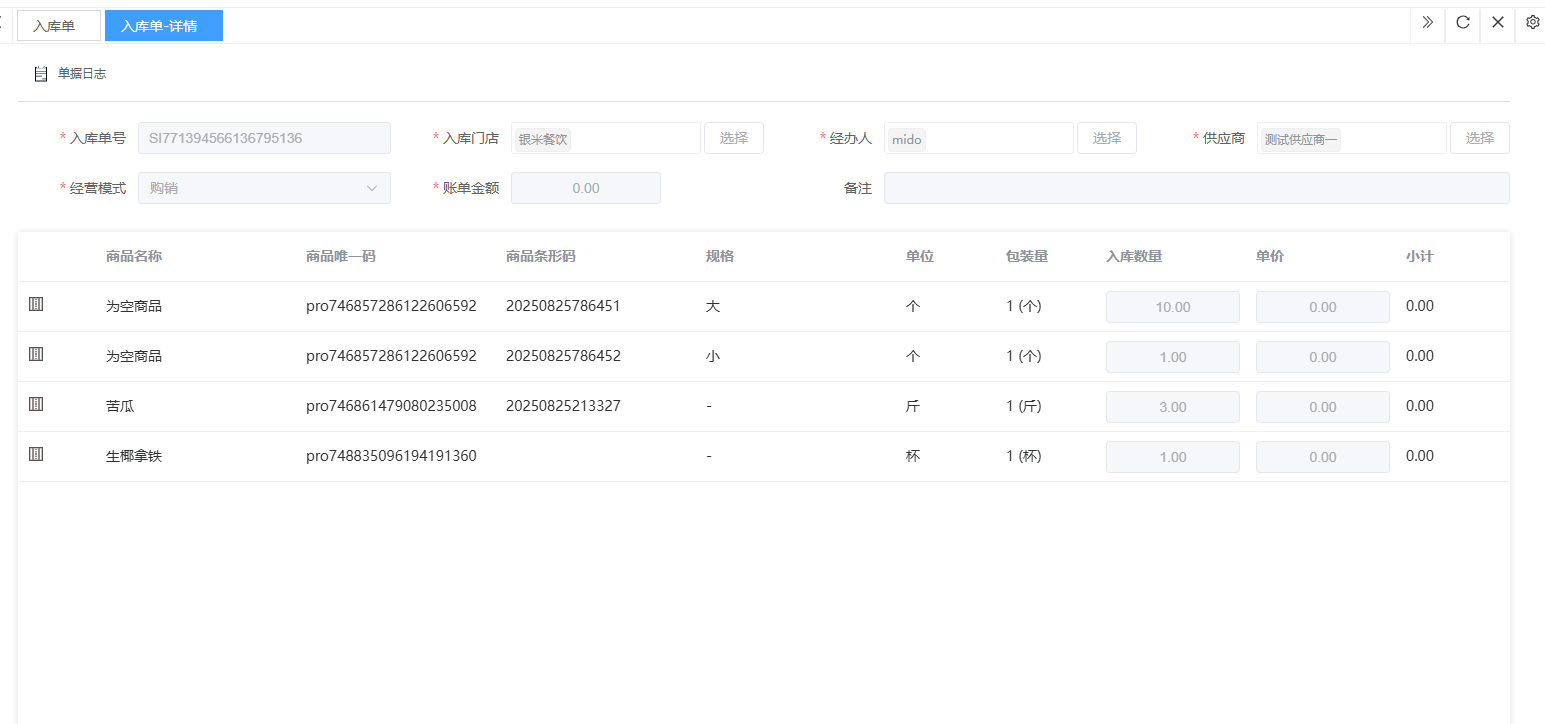Select the 入库单-详情 tab

coord(163,26)
